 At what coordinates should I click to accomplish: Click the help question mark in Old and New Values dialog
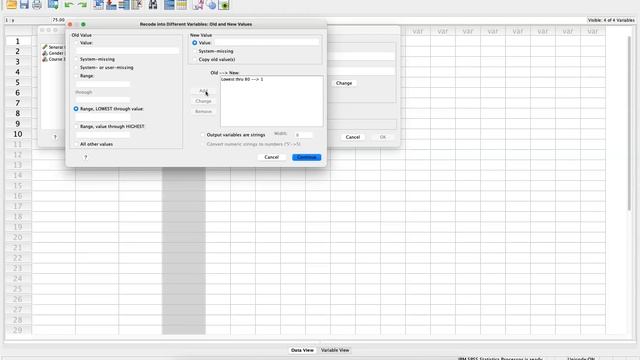pos(85,157)
